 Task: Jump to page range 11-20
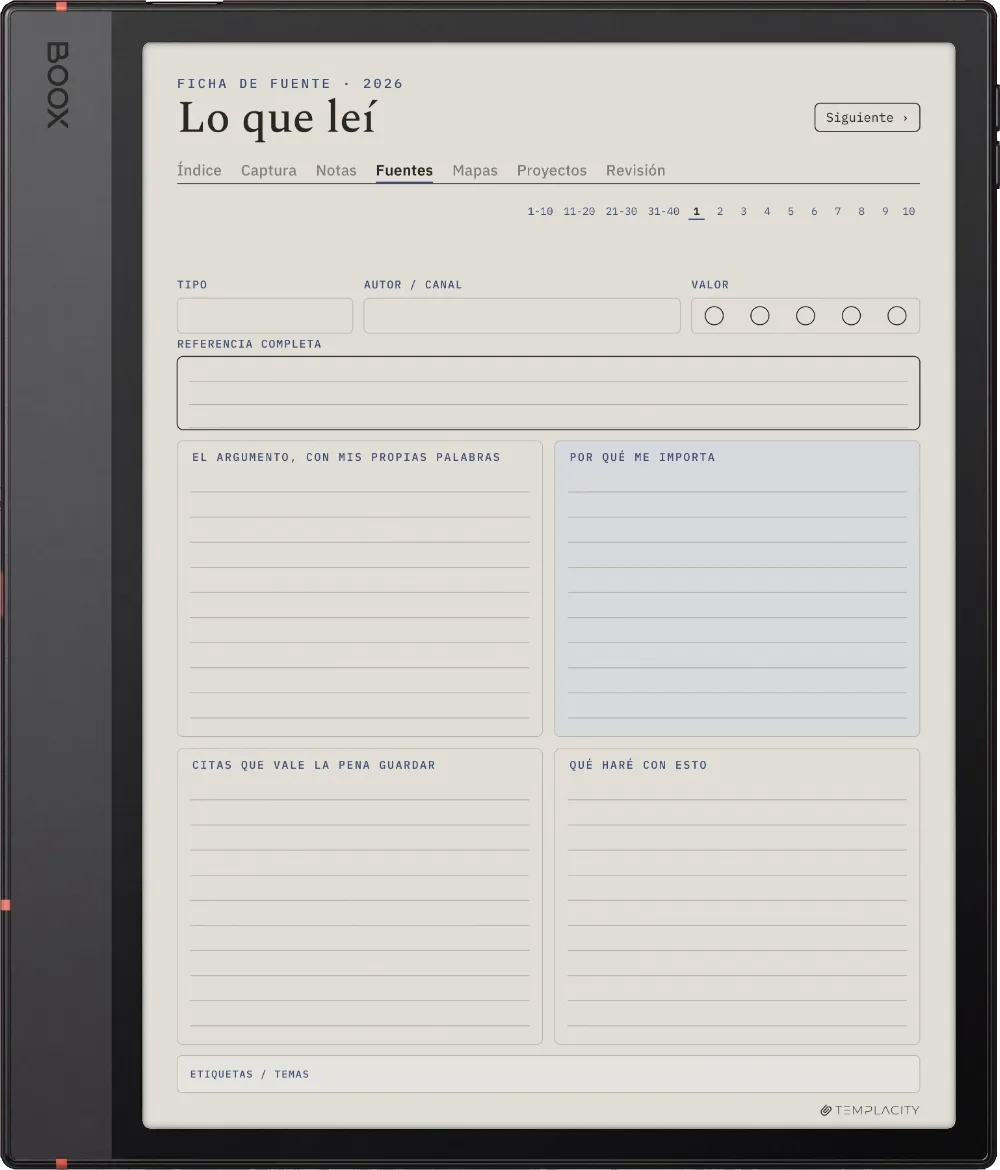click(579, 212)
